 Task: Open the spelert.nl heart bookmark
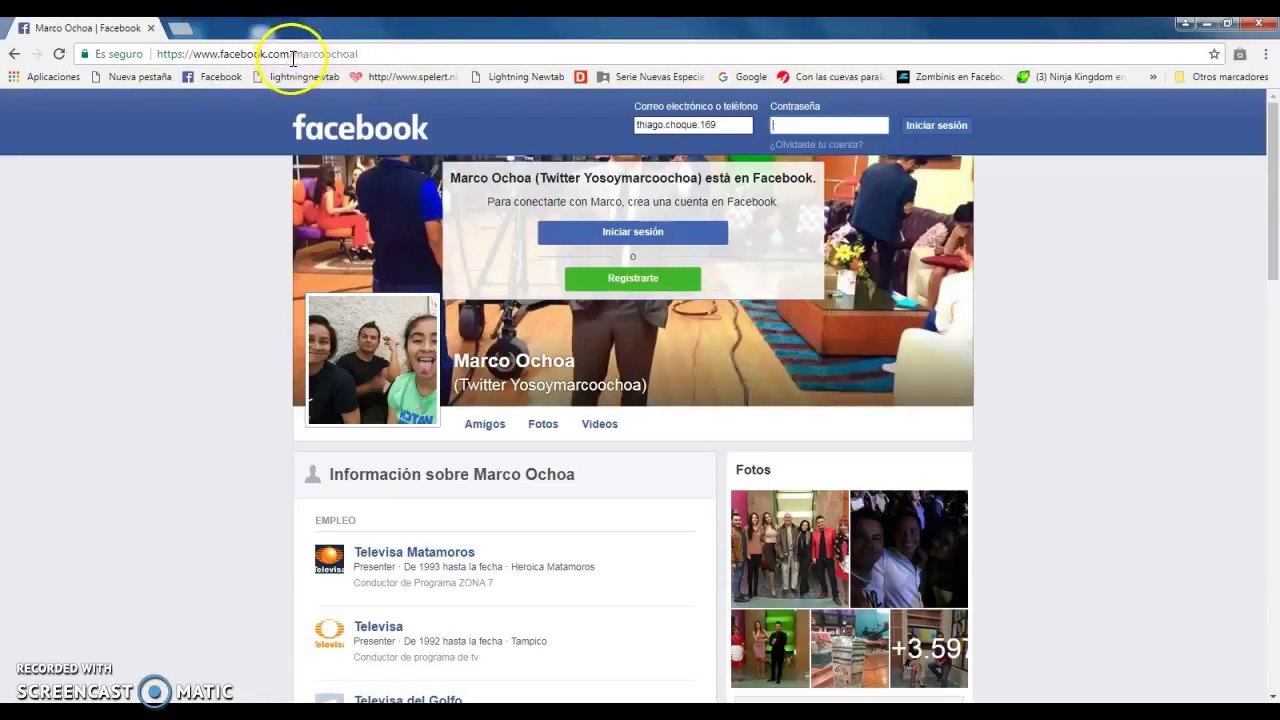(x=403, y=77)
